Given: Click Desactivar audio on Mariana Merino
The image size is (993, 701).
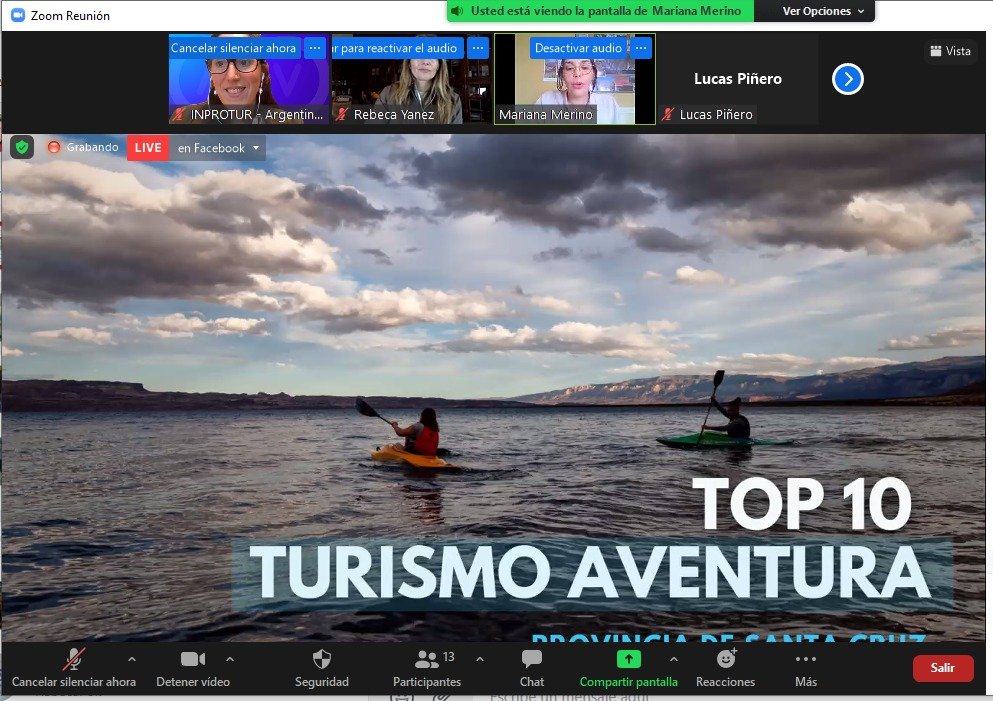Looking at the screenshot, I should (578, 48).
